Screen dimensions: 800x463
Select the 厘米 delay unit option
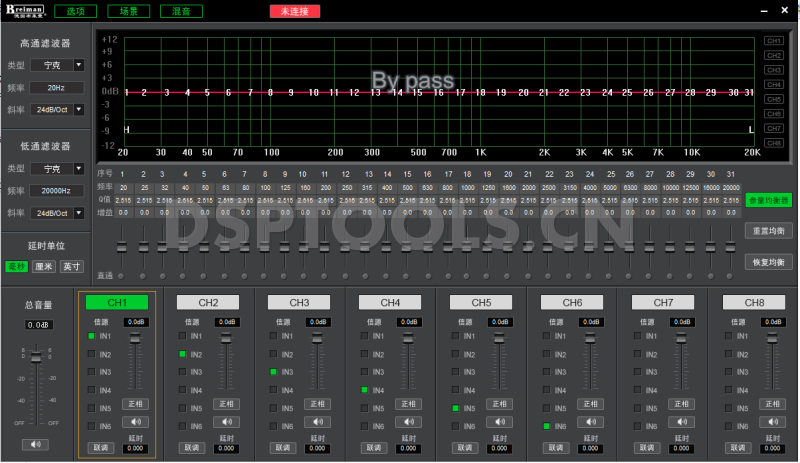(x=45, y=267)
